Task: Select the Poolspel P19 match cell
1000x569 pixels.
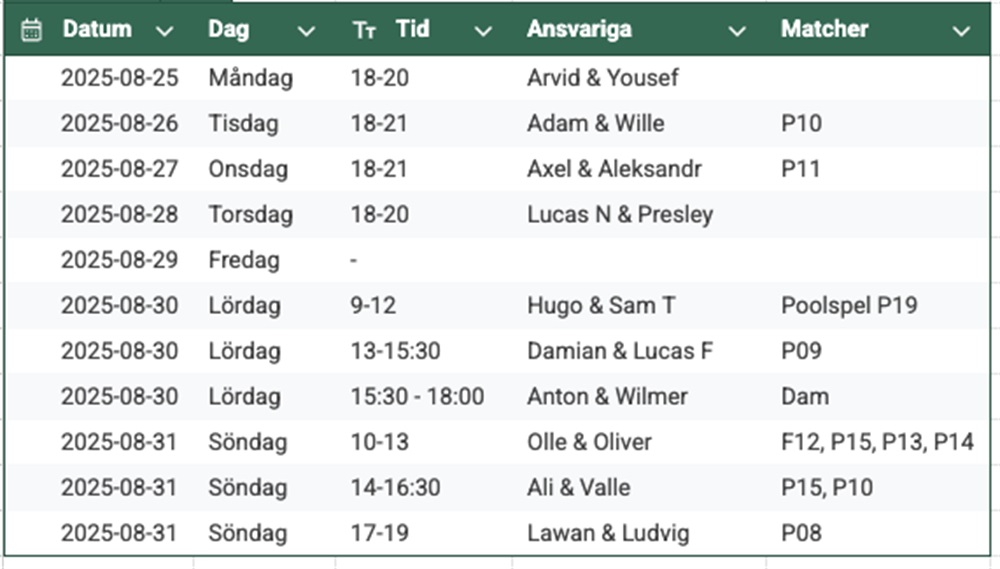Action: tap(849, 306)
